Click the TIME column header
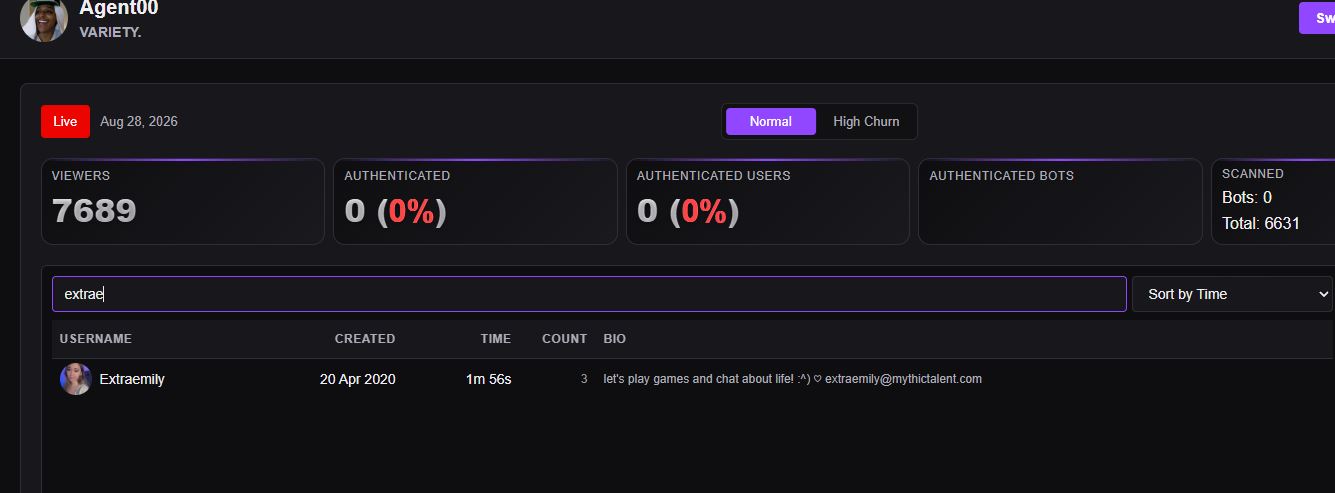This screenshot has height=493, width=1335. (x=496, y=339)
